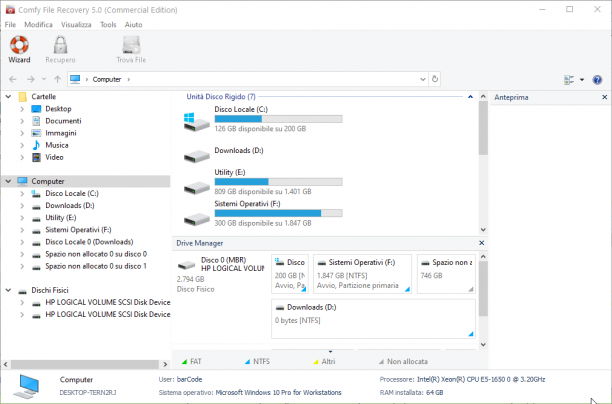Image resolution: width=612 pixels, height=404 pixels.
Task: Change the view mode icon
Action: (569, 80)
